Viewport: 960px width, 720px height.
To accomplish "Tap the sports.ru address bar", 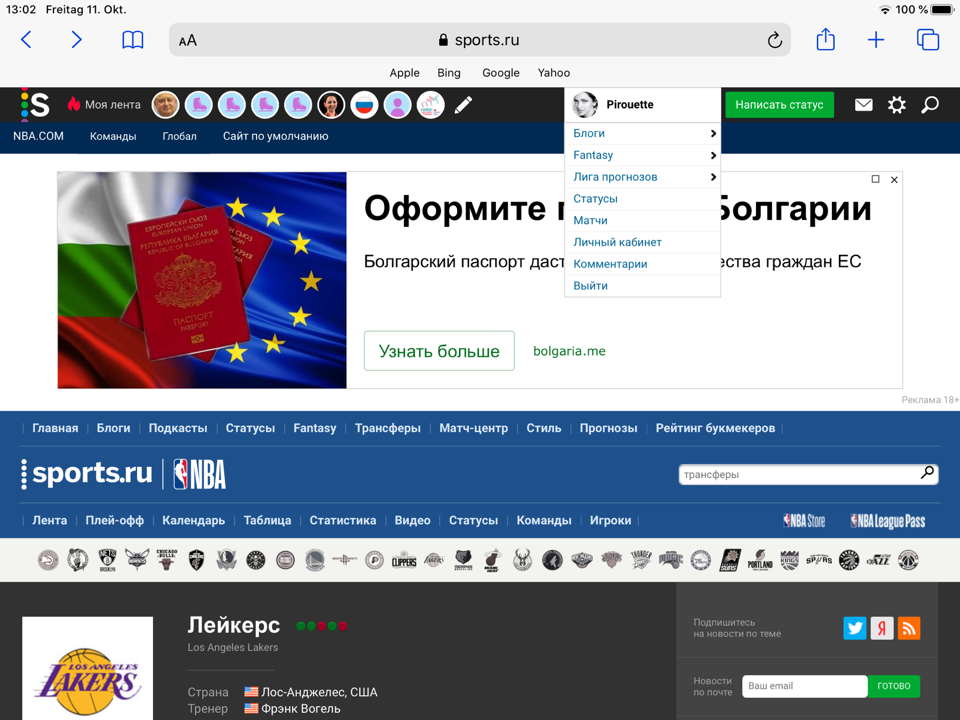I will [479, 40].
